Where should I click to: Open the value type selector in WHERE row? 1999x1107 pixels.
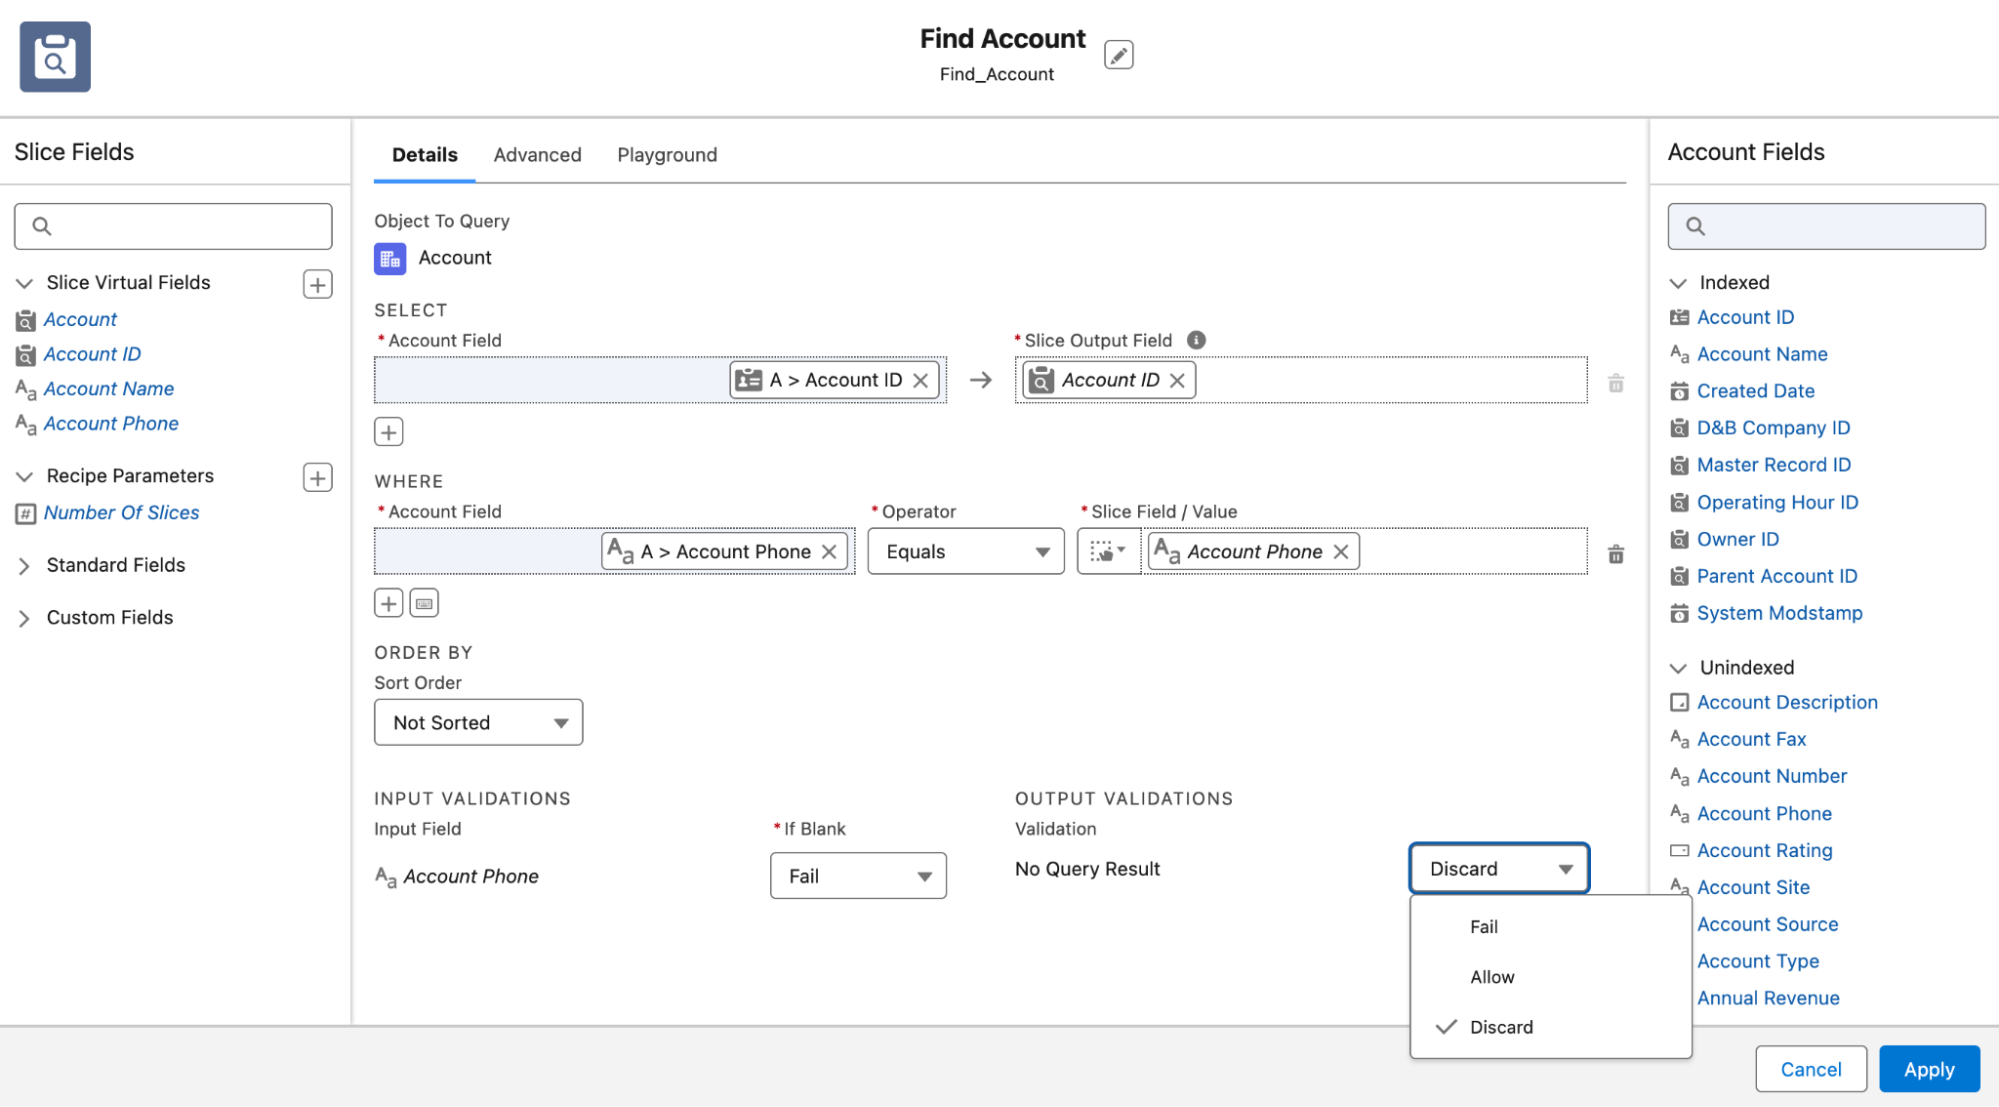tap(1108, 552)
